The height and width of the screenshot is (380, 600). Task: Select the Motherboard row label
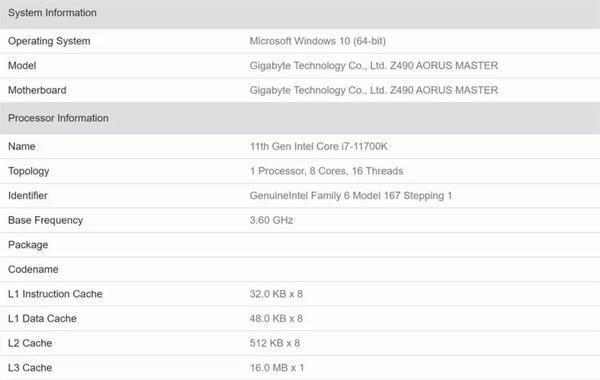point(37,90)
